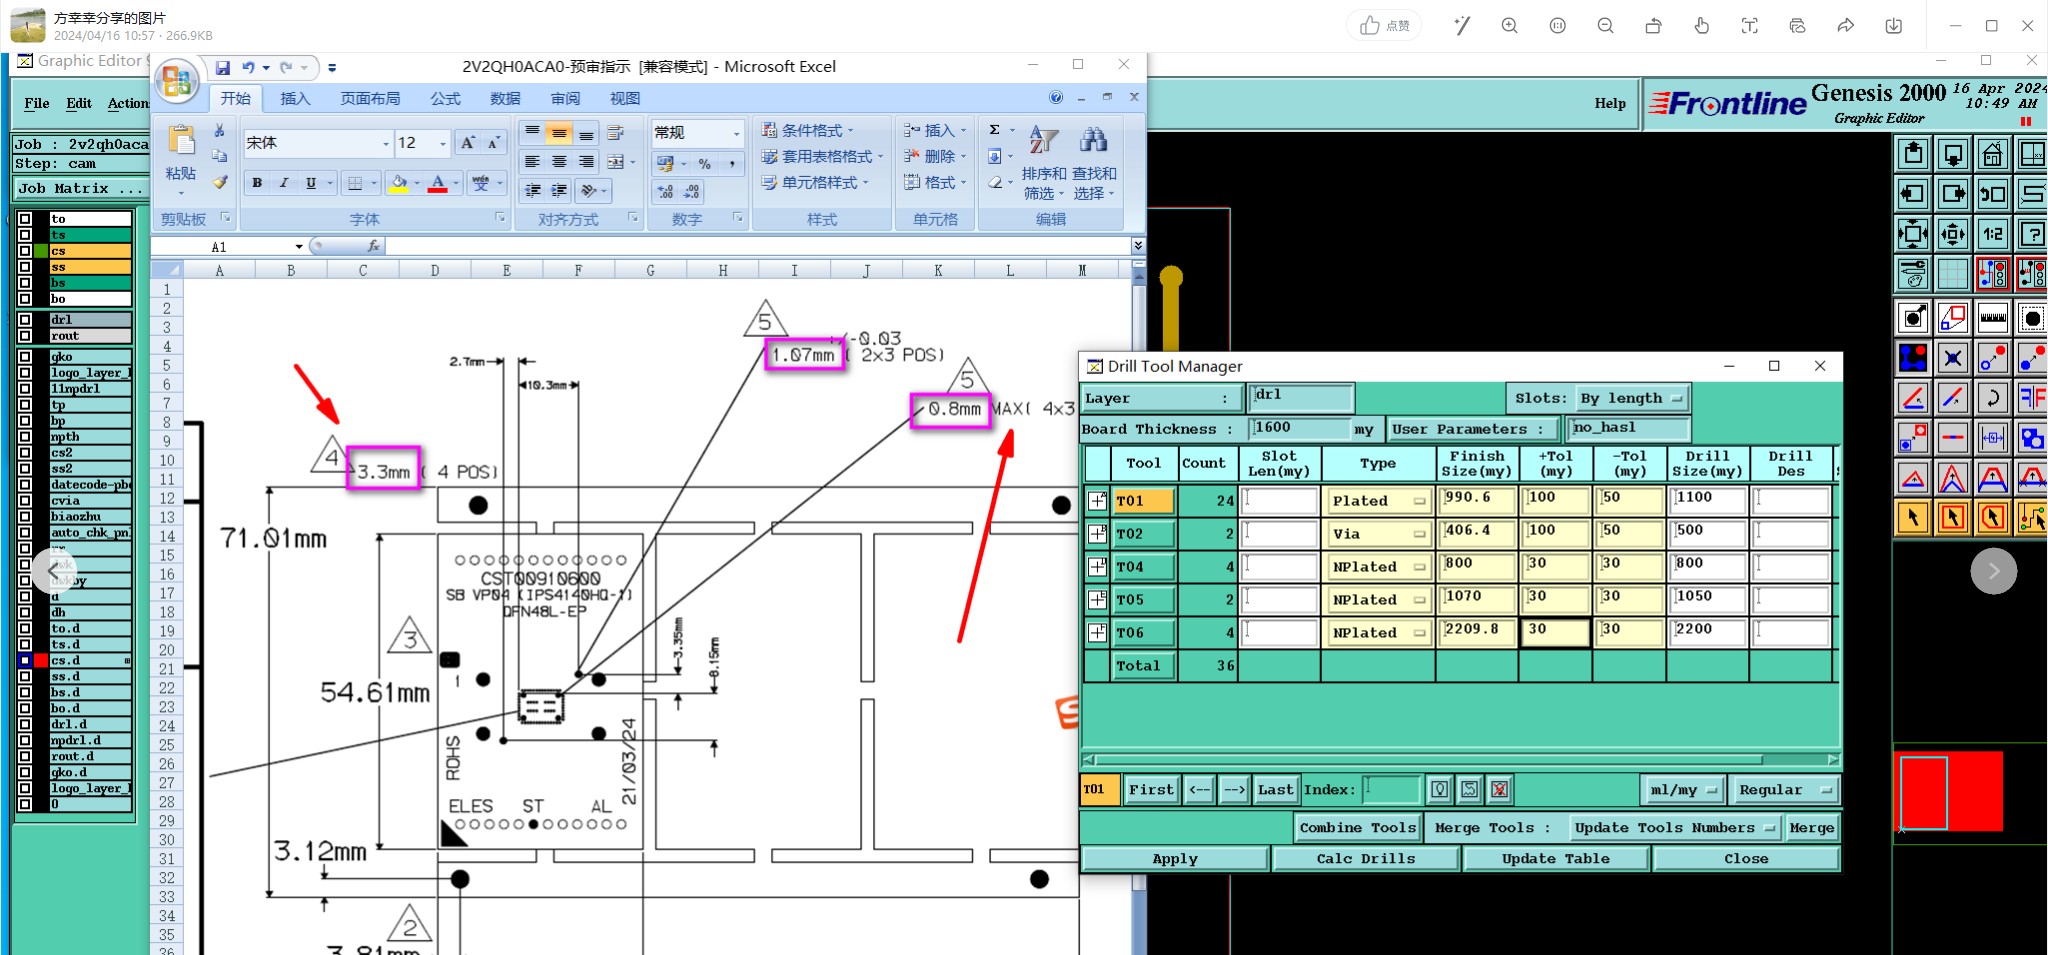Toggle the 'ts' layer checkbox
Image resolution: width=2048 pixels, height=955 pixels.
(25, 235)
